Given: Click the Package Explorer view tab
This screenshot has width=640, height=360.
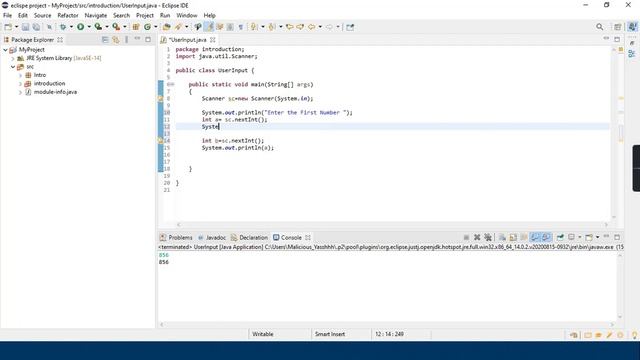Looking at the screenshot, I should [x=33, y=40].
